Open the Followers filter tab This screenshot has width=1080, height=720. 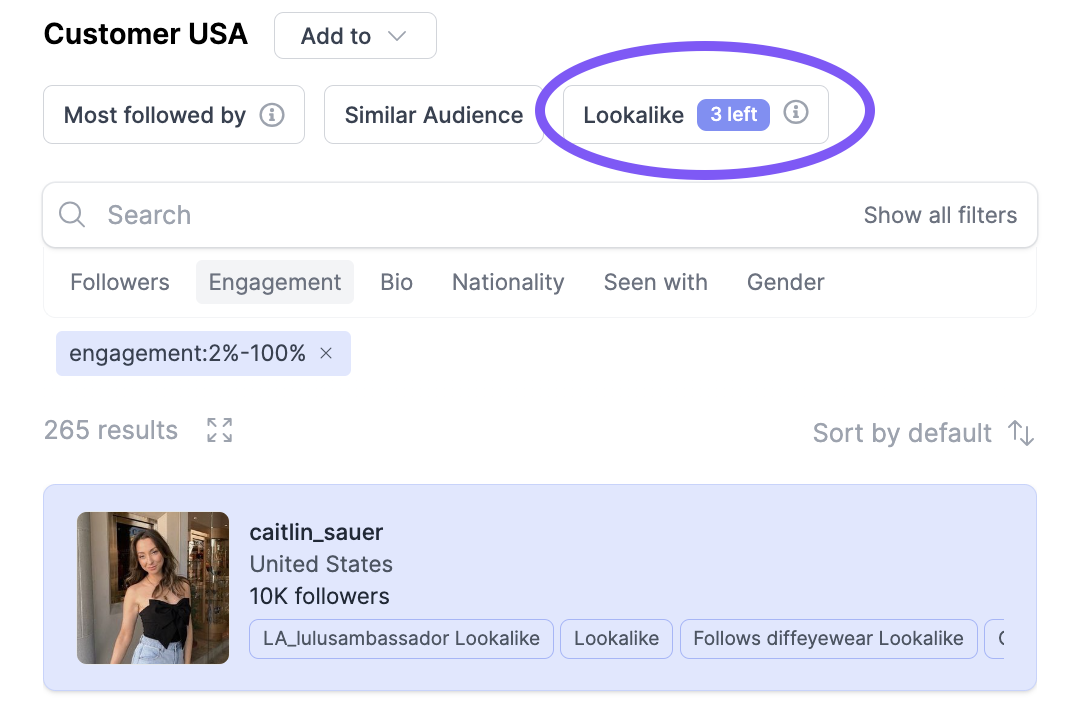click(x=120, y=282)
